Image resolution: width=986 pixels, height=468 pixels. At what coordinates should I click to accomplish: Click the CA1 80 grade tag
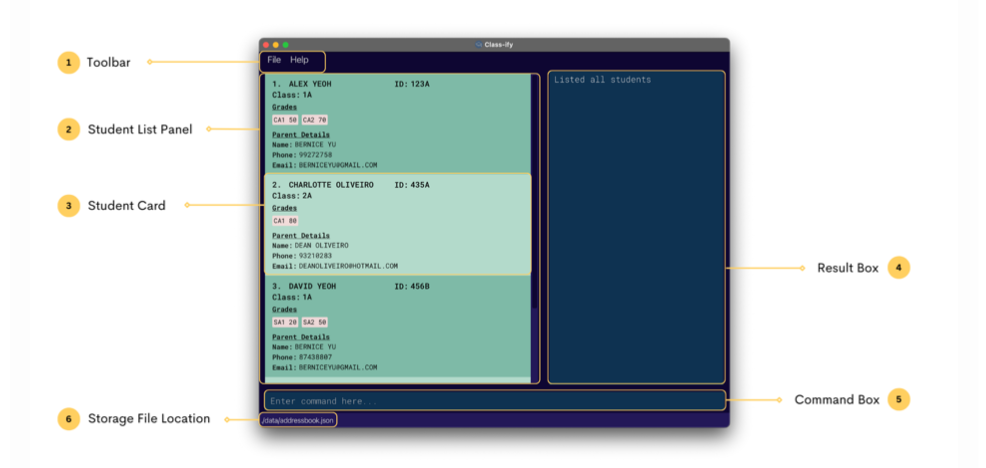coord(285,221)
